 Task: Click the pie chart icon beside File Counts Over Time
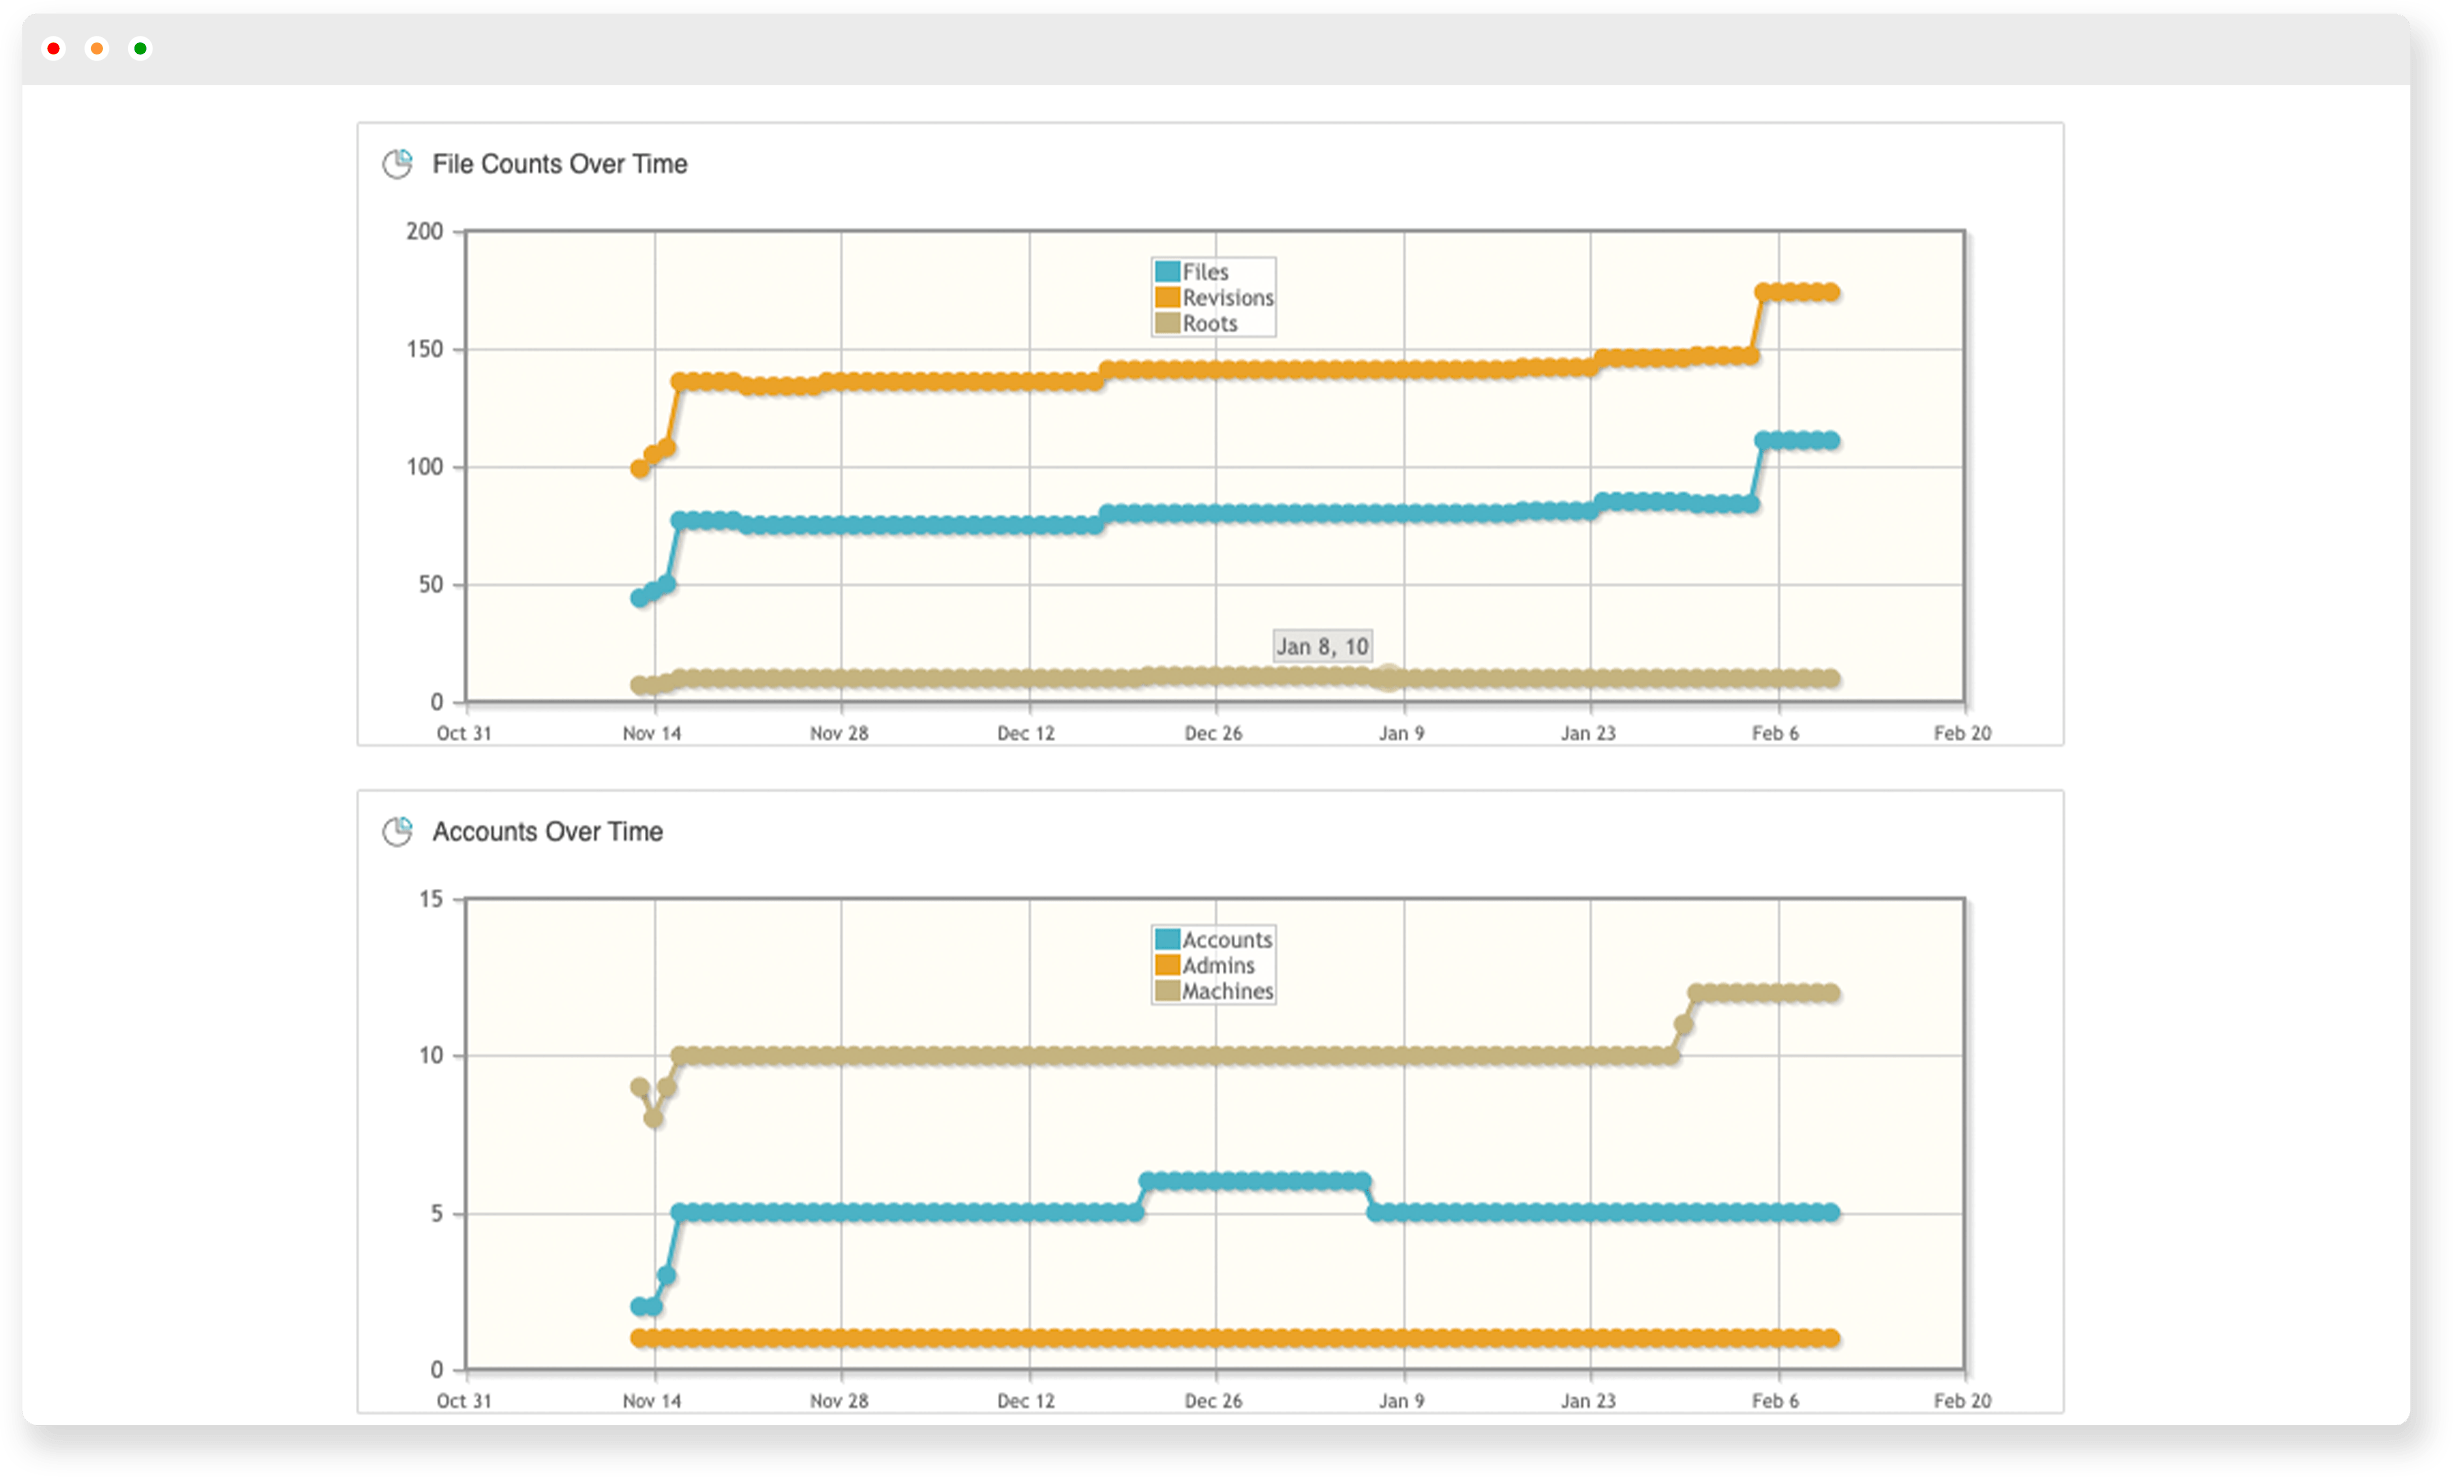tap(399, 164)
